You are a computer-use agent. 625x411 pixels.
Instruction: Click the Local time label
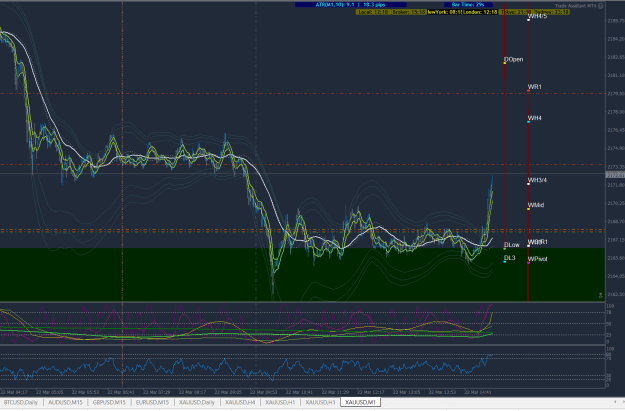pos(373,12)
